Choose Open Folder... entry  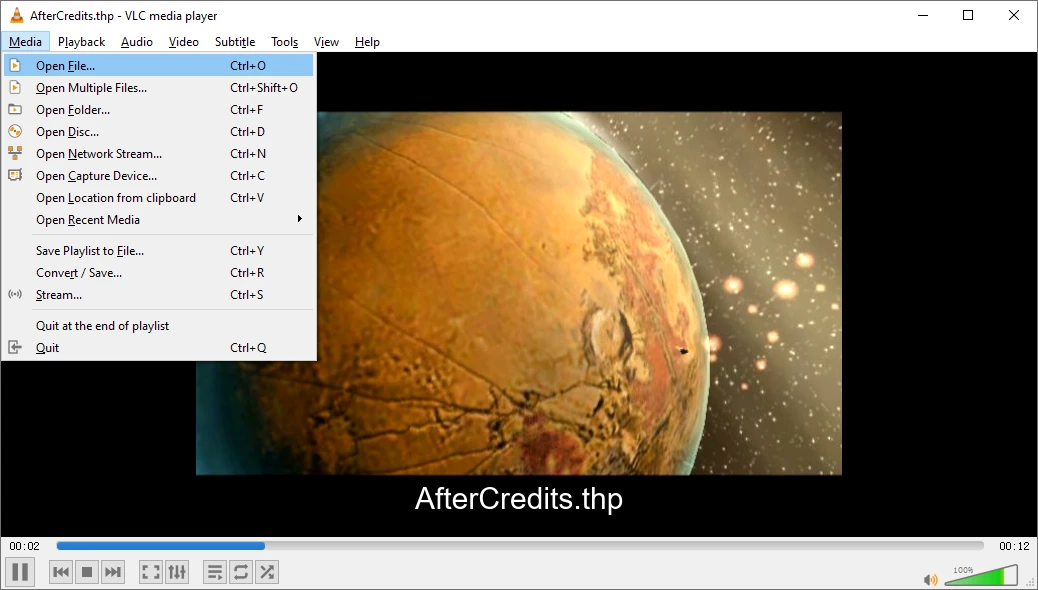[x=159, y=109]
